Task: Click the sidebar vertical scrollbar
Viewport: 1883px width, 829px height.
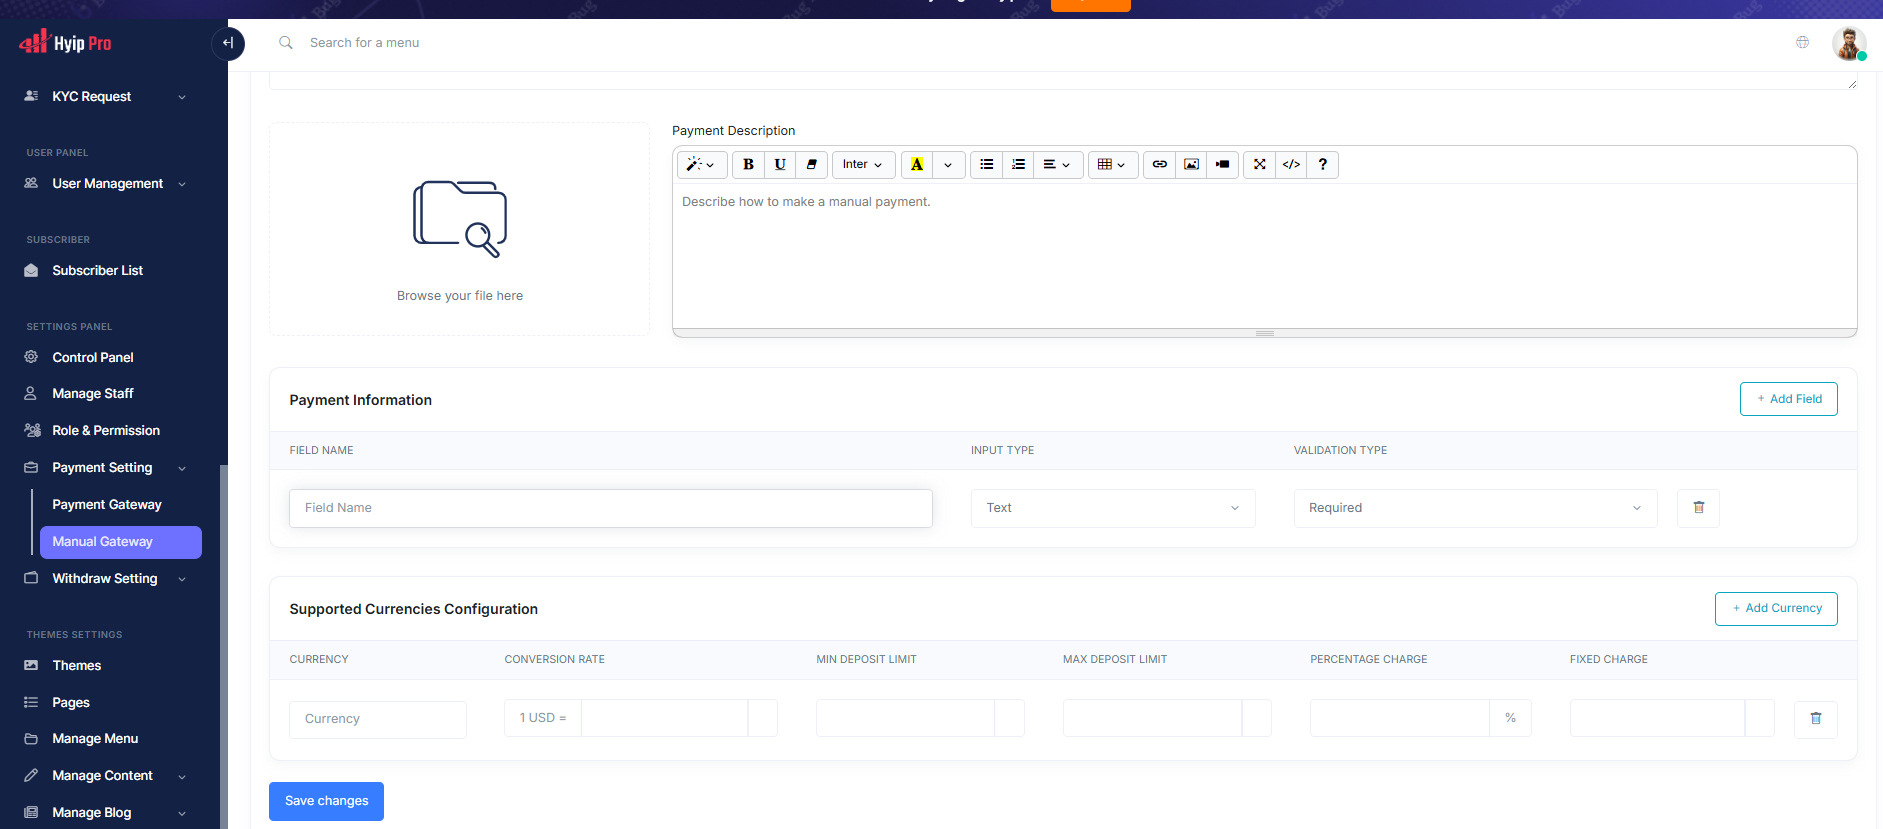Action: (x=224, y=646)
